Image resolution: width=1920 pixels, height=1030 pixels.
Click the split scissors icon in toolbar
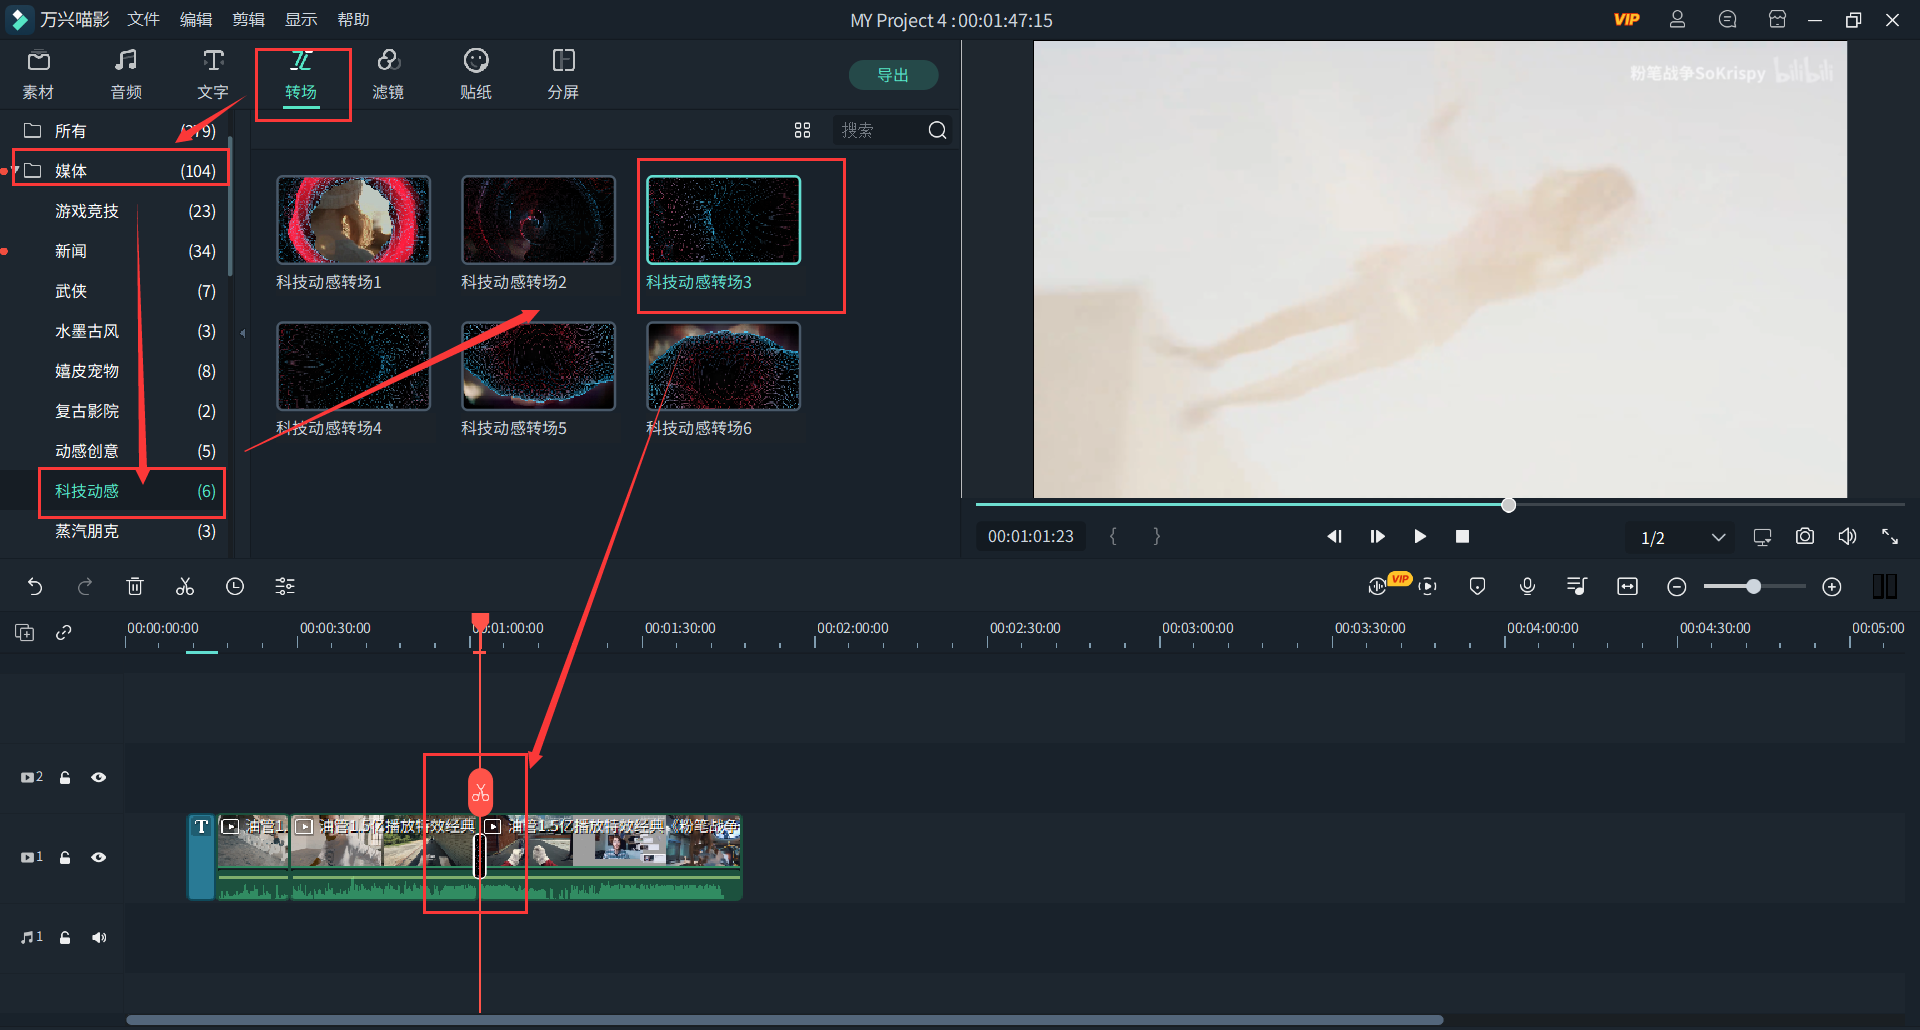[185, 587]
